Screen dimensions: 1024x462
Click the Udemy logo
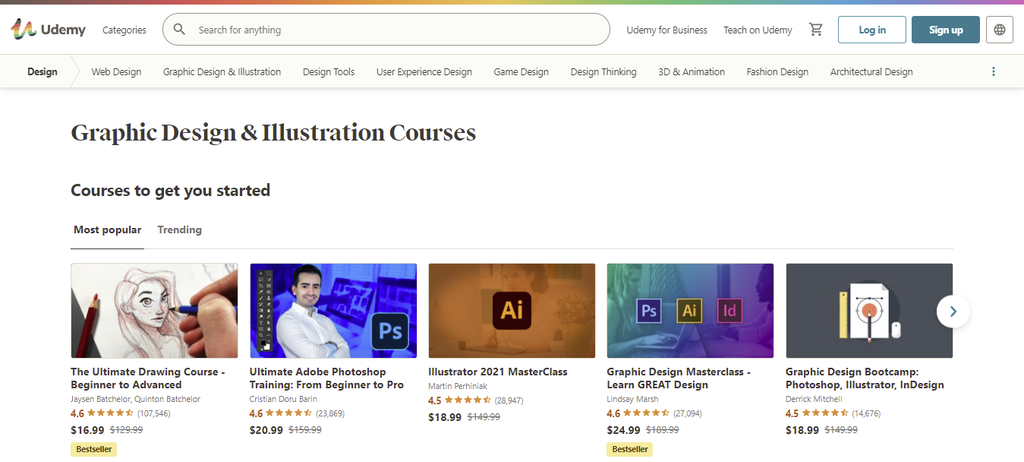[48, 29]
